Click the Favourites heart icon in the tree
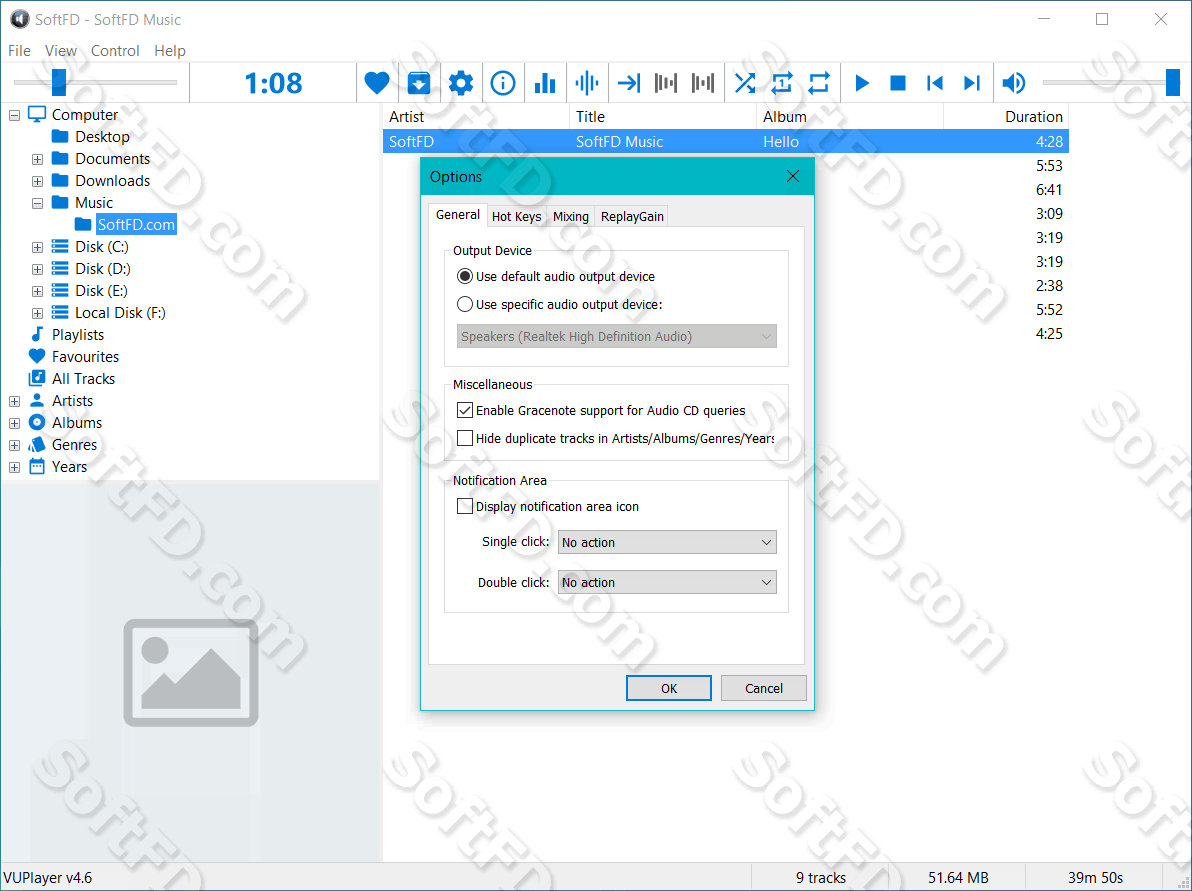The height and width of the screenshot is (891, 1192). [36, 356]
